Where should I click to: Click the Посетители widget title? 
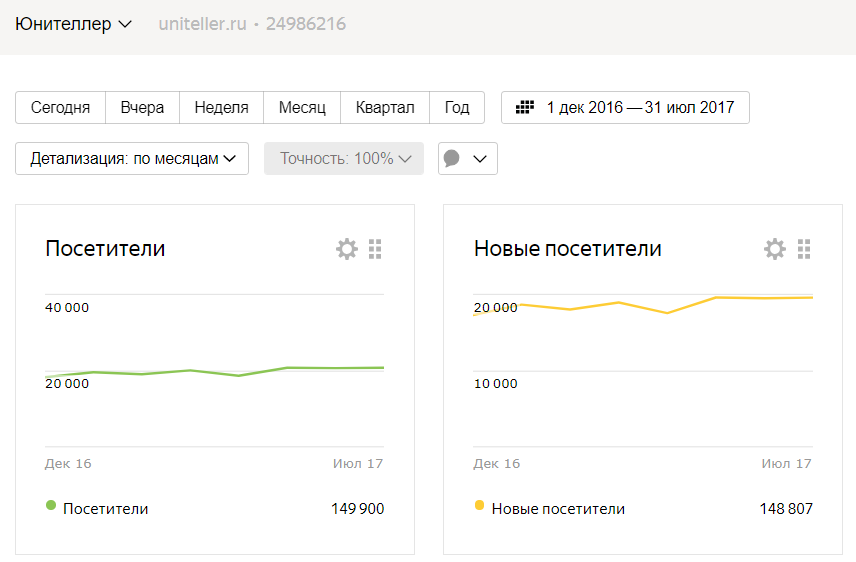click(105, 249)
